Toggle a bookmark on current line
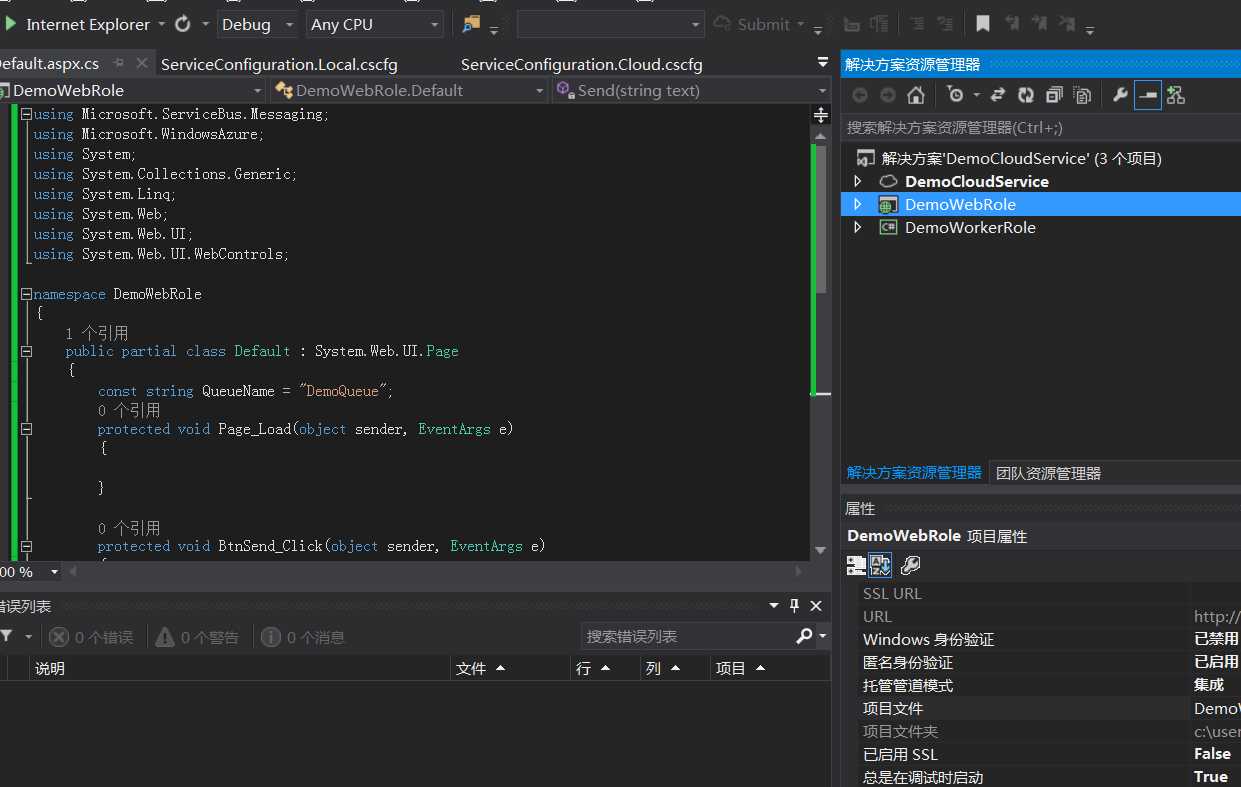Image resolution: width=1241 pixels, height=787 pixels. point(984,24)
